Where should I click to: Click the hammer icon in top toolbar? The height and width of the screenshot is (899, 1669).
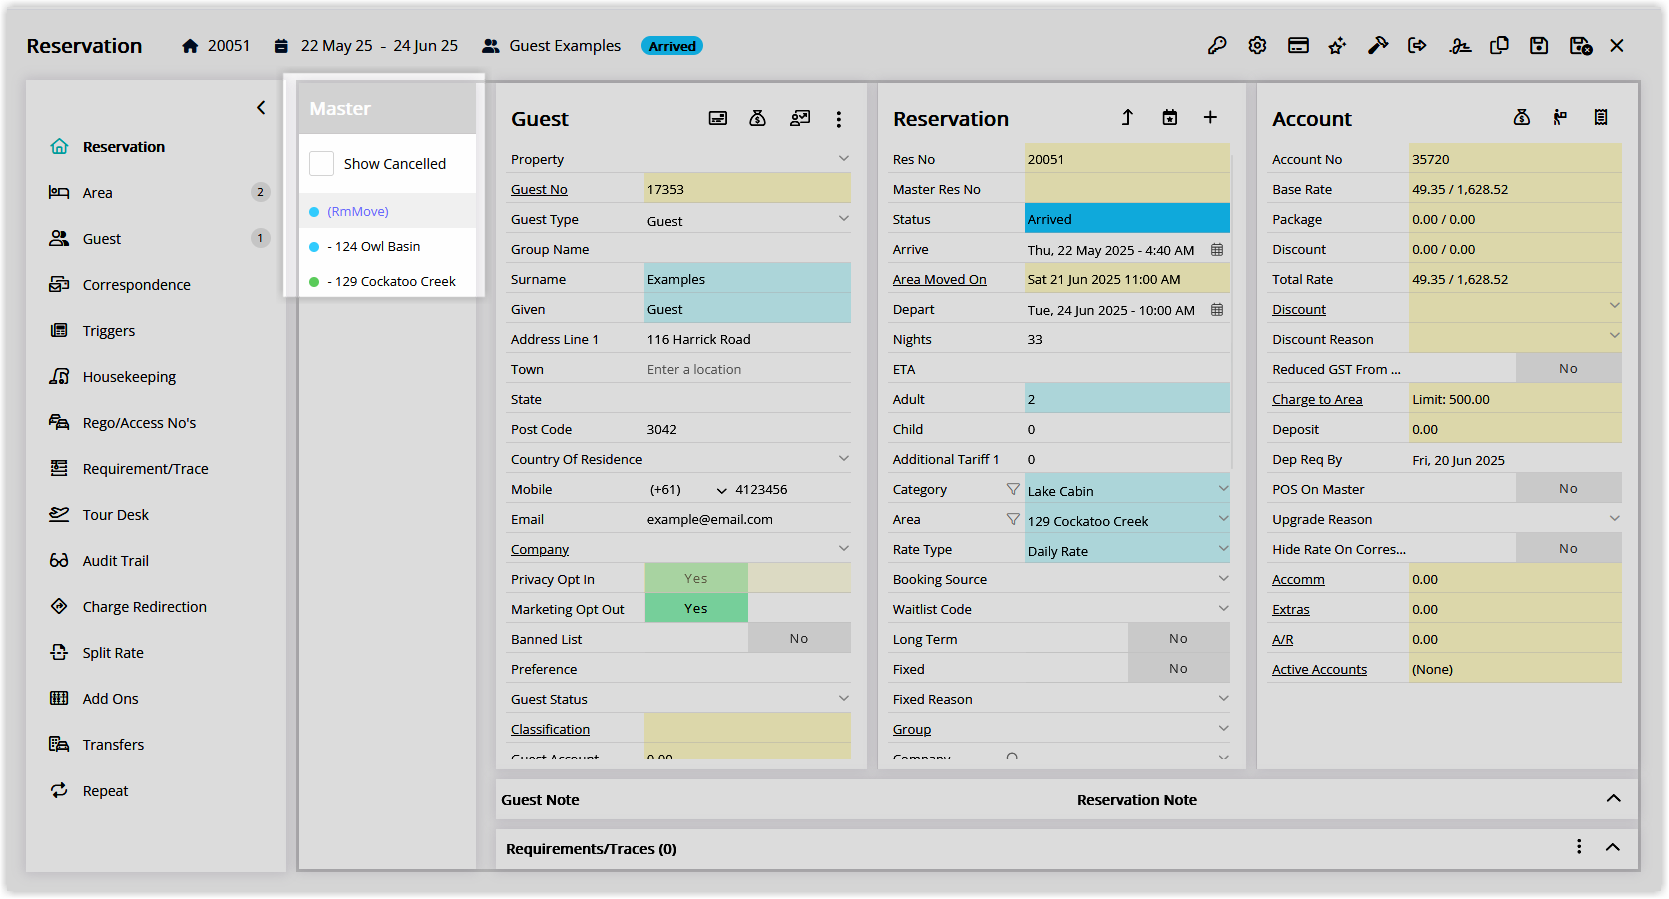1378,46
